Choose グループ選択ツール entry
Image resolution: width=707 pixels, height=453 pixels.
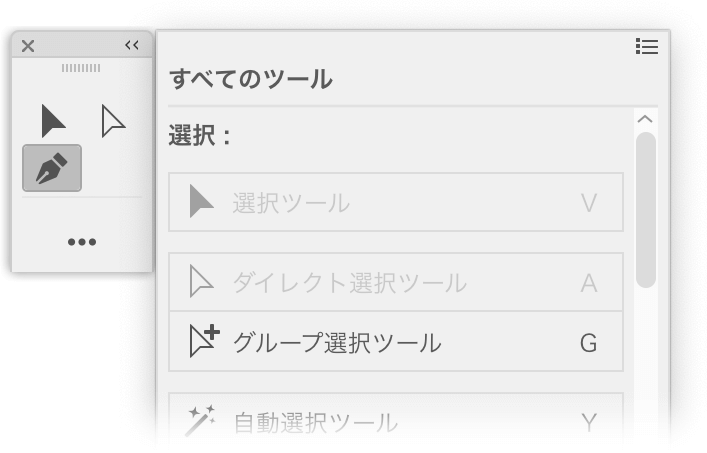tap(396, 341)
